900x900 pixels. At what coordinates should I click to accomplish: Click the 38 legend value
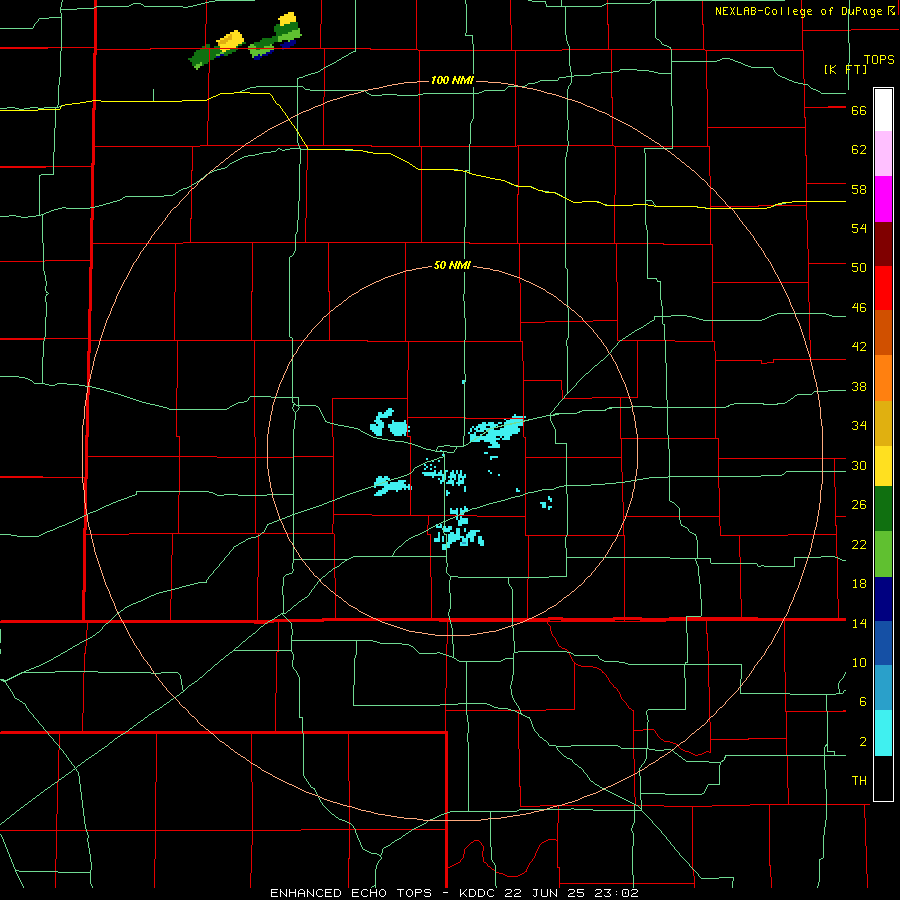pos(859,387)
